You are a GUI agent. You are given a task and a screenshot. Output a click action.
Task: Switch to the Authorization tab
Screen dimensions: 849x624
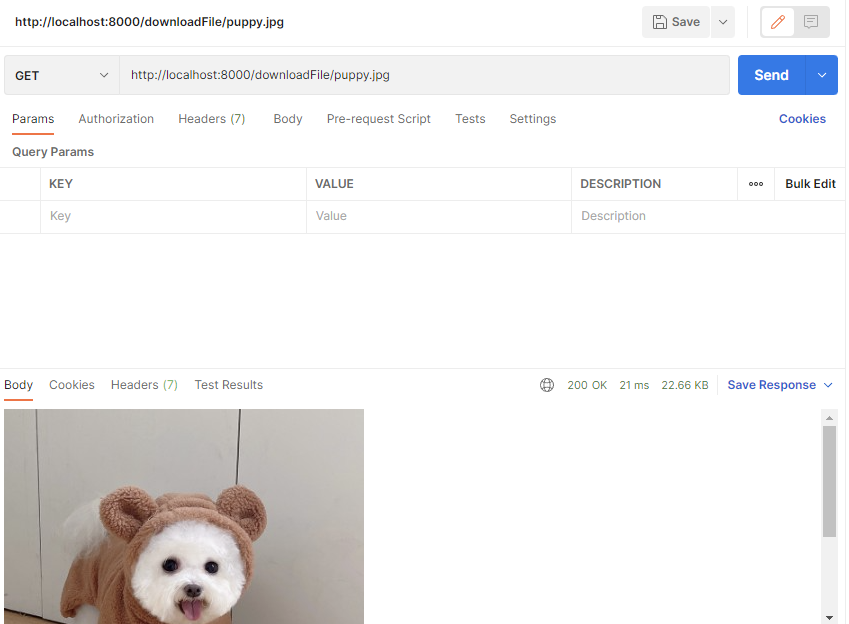116,119
